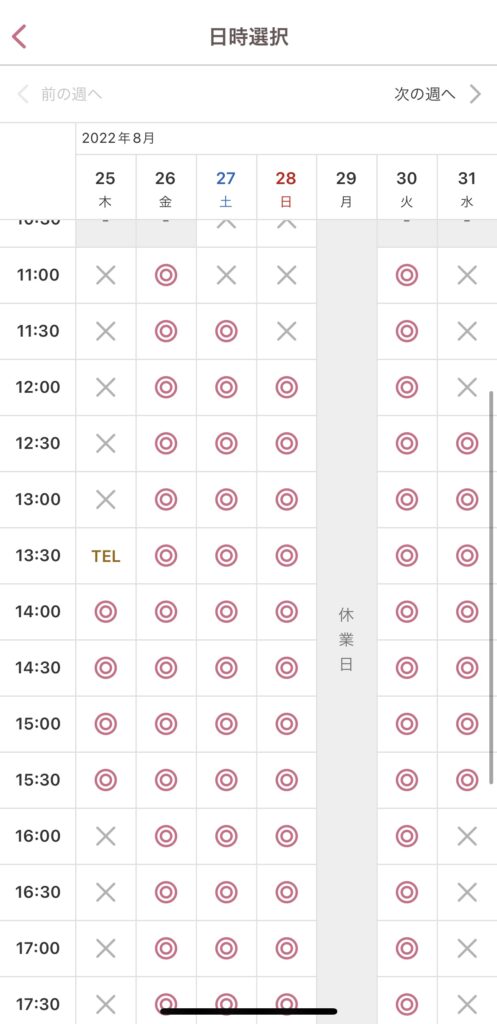
Task: Select the 28 日 date column header
Action: tap(286, 187)
